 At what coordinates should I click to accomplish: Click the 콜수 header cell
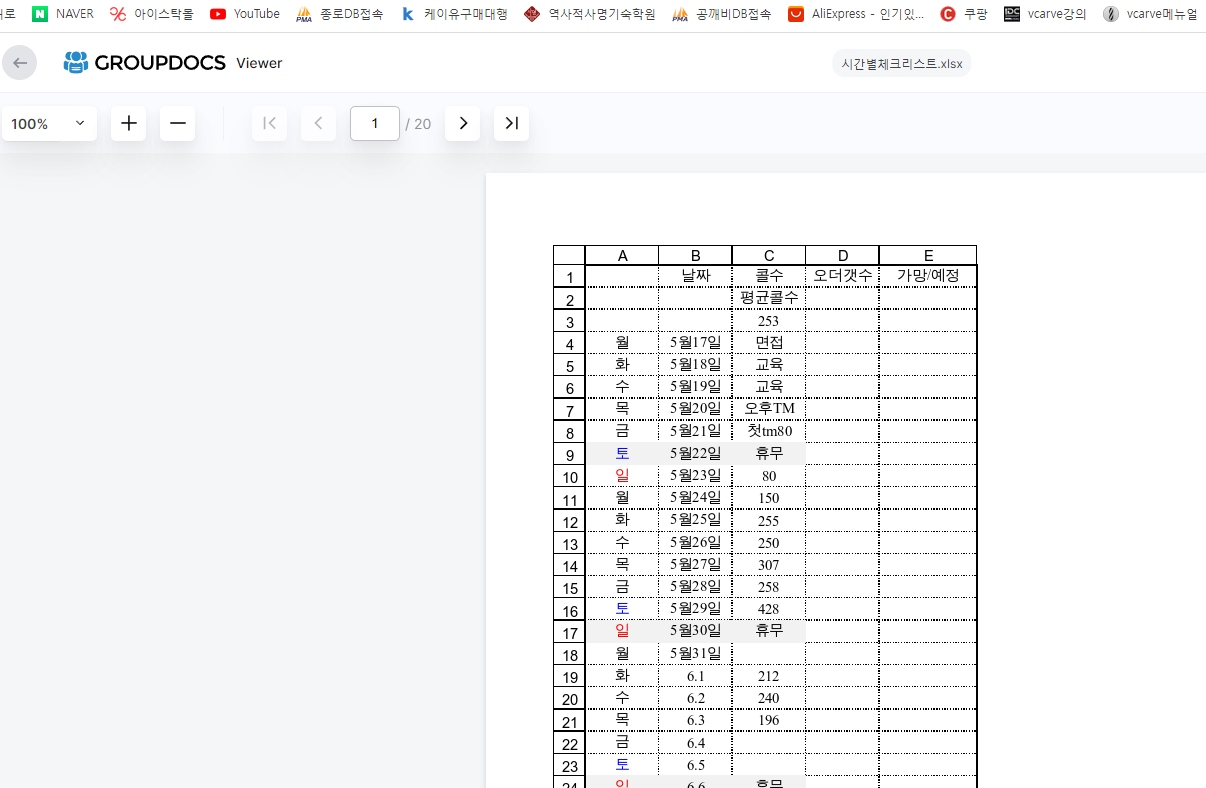click(768, 276)
